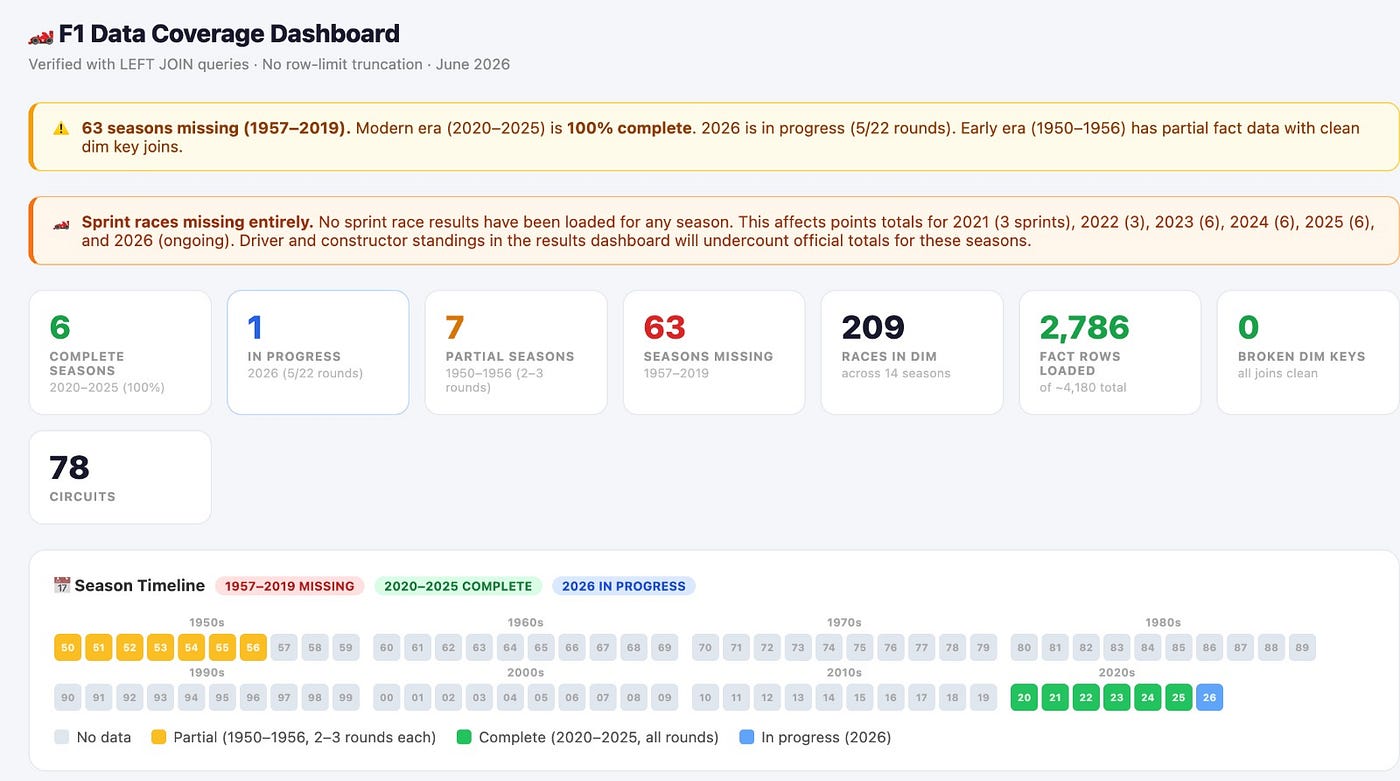Screen dimensions: 1400x781
Task: Select season 54 in the timeline
Action: pos(192,647)
